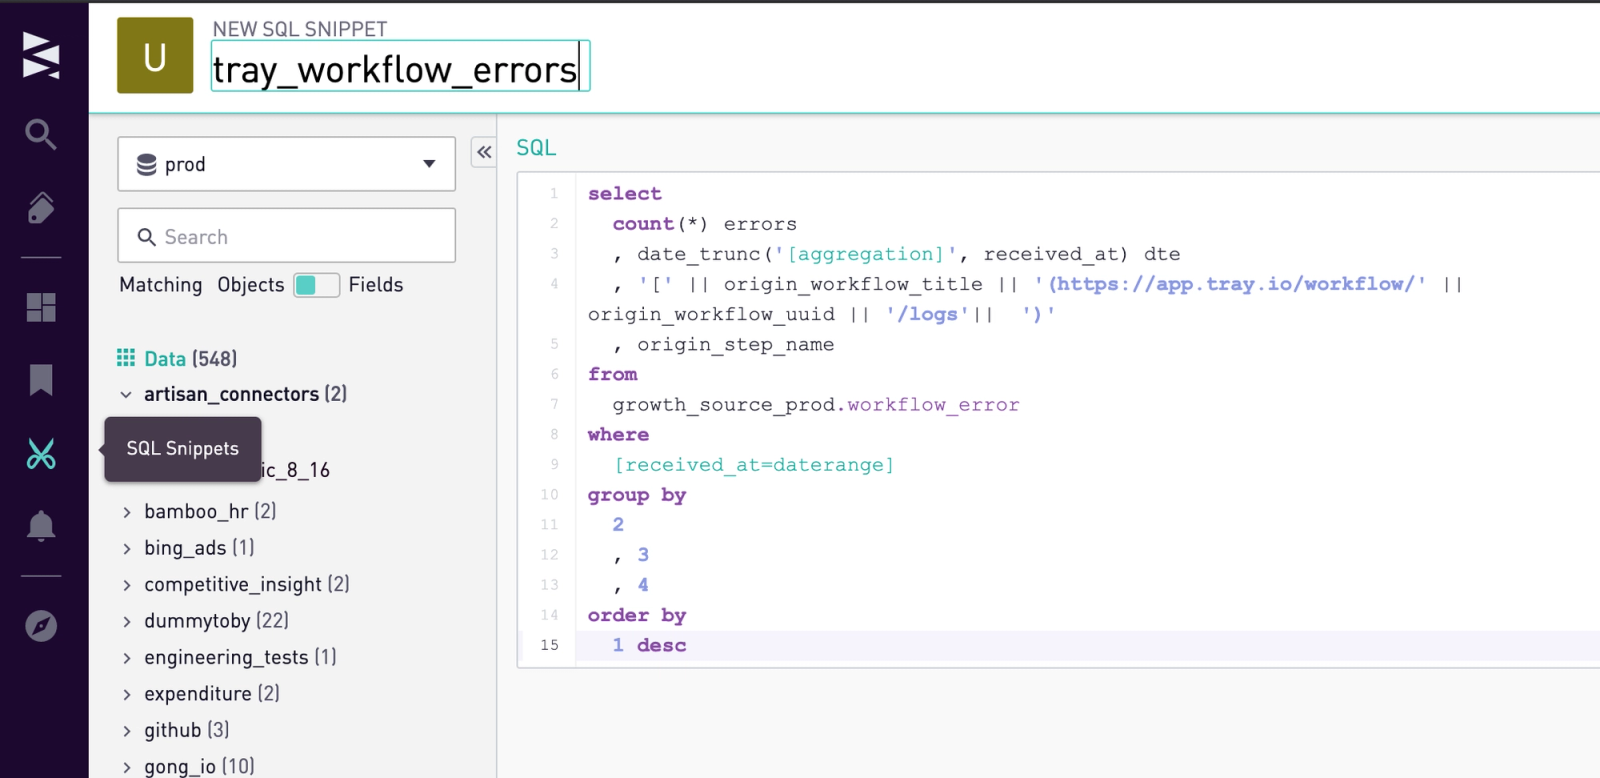Click the schema Search field

click(x=286, y=236)
